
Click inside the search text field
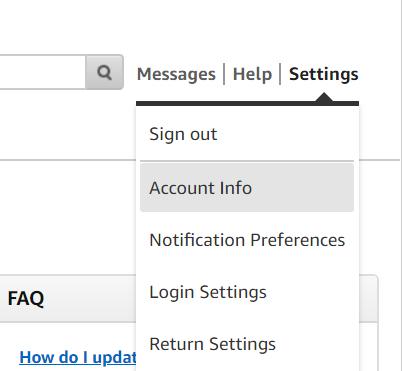tap(43, 72)
